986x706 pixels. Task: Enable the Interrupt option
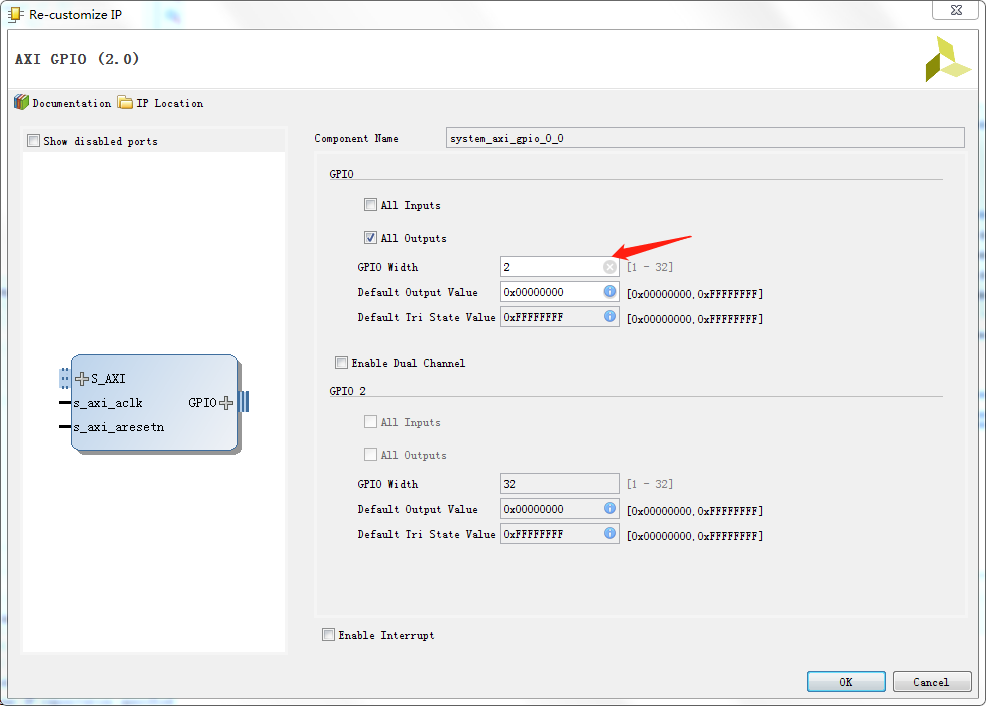[328, 634]
